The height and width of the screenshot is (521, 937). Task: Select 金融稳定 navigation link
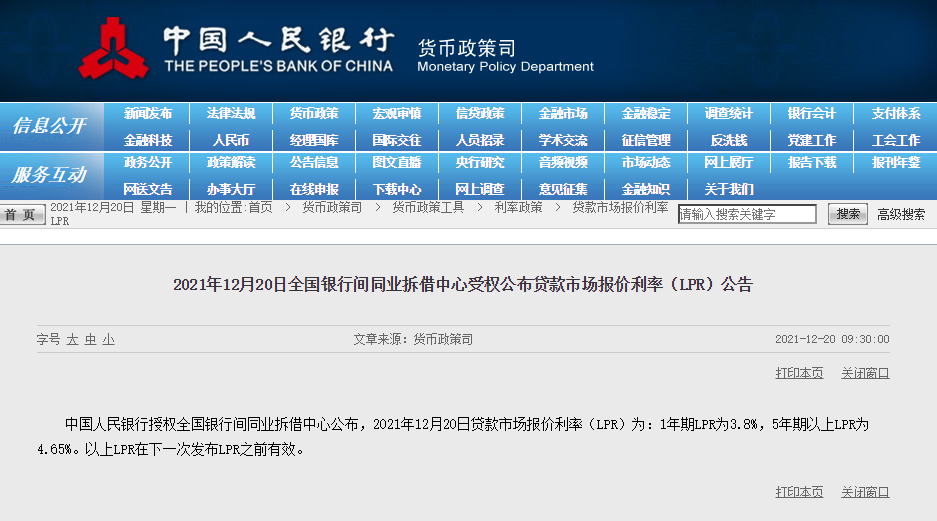tap(646, 113)
